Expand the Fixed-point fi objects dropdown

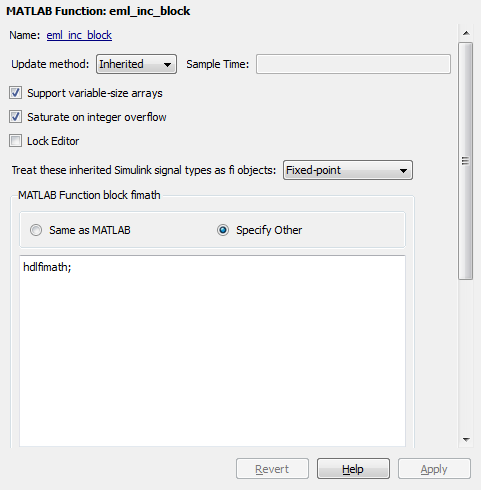tap(348, 170)
